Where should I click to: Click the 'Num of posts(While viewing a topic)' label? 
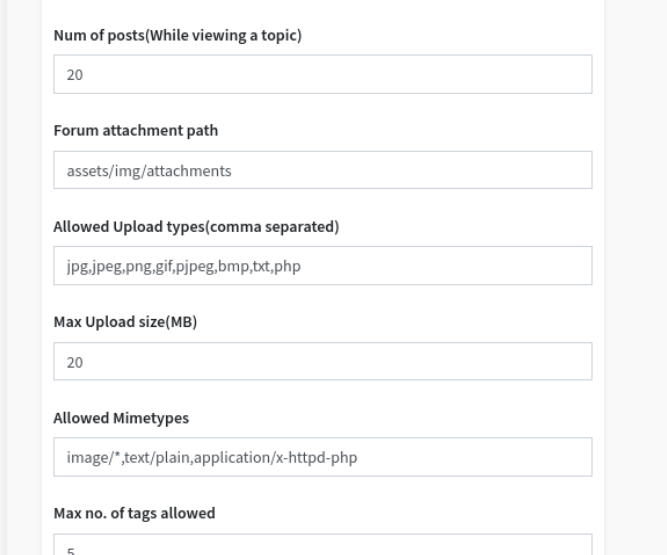177,37
